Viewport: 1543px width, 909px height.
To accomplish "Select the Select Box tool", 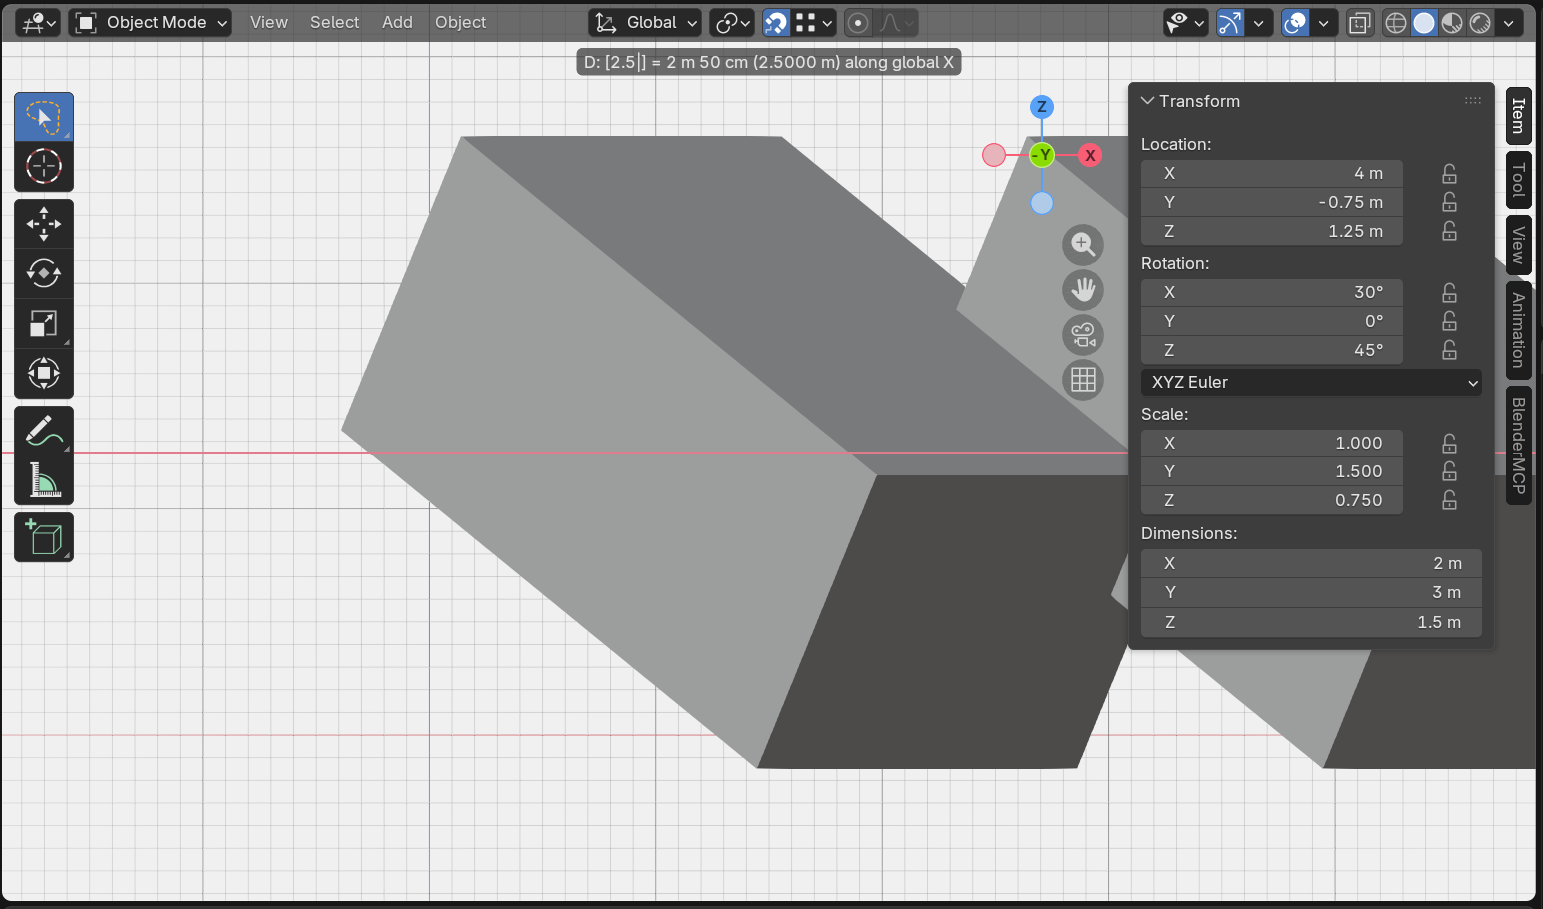I will pos(44,117).
